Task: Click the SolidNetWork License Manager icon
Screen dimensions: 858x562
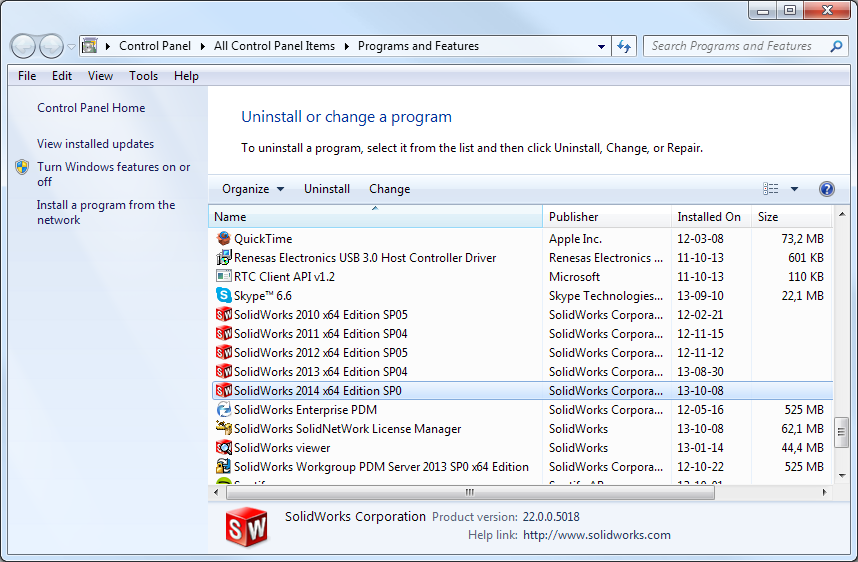Action: pyautogui.click(x=223, y=428)
